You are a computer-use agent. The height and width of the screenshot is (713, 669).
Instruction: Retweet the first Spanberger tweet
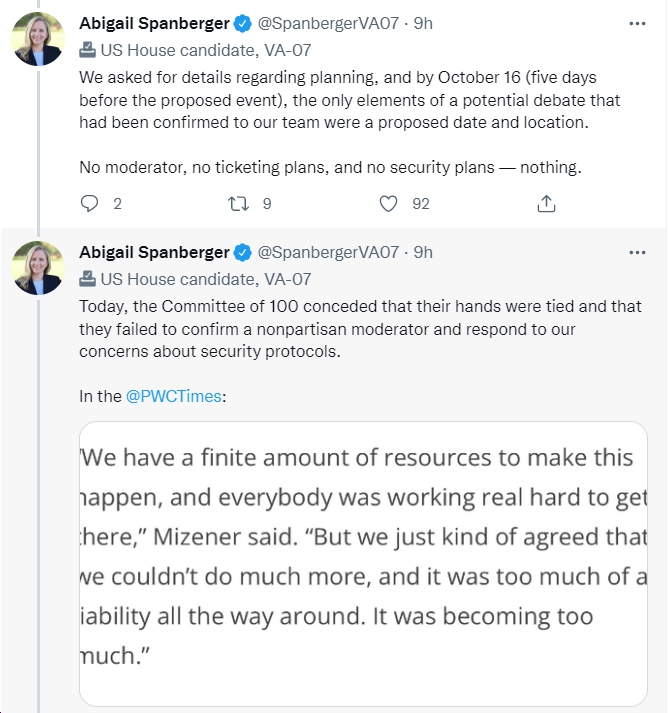pyautogui.click(x=238, y=204)
